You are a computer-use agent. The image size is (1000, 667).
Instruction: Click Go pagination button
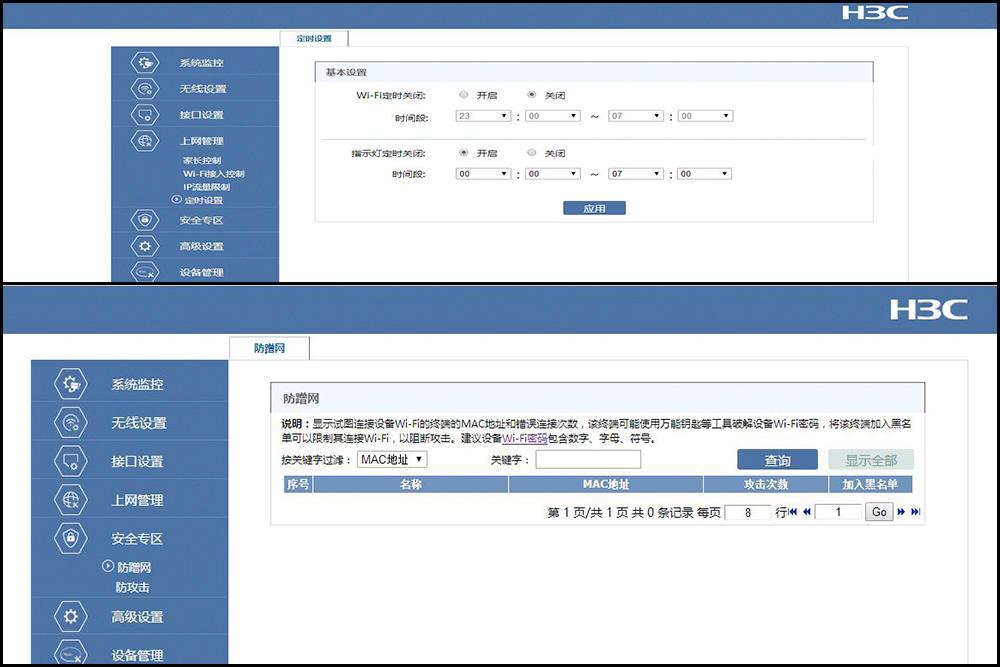(879, 511)
